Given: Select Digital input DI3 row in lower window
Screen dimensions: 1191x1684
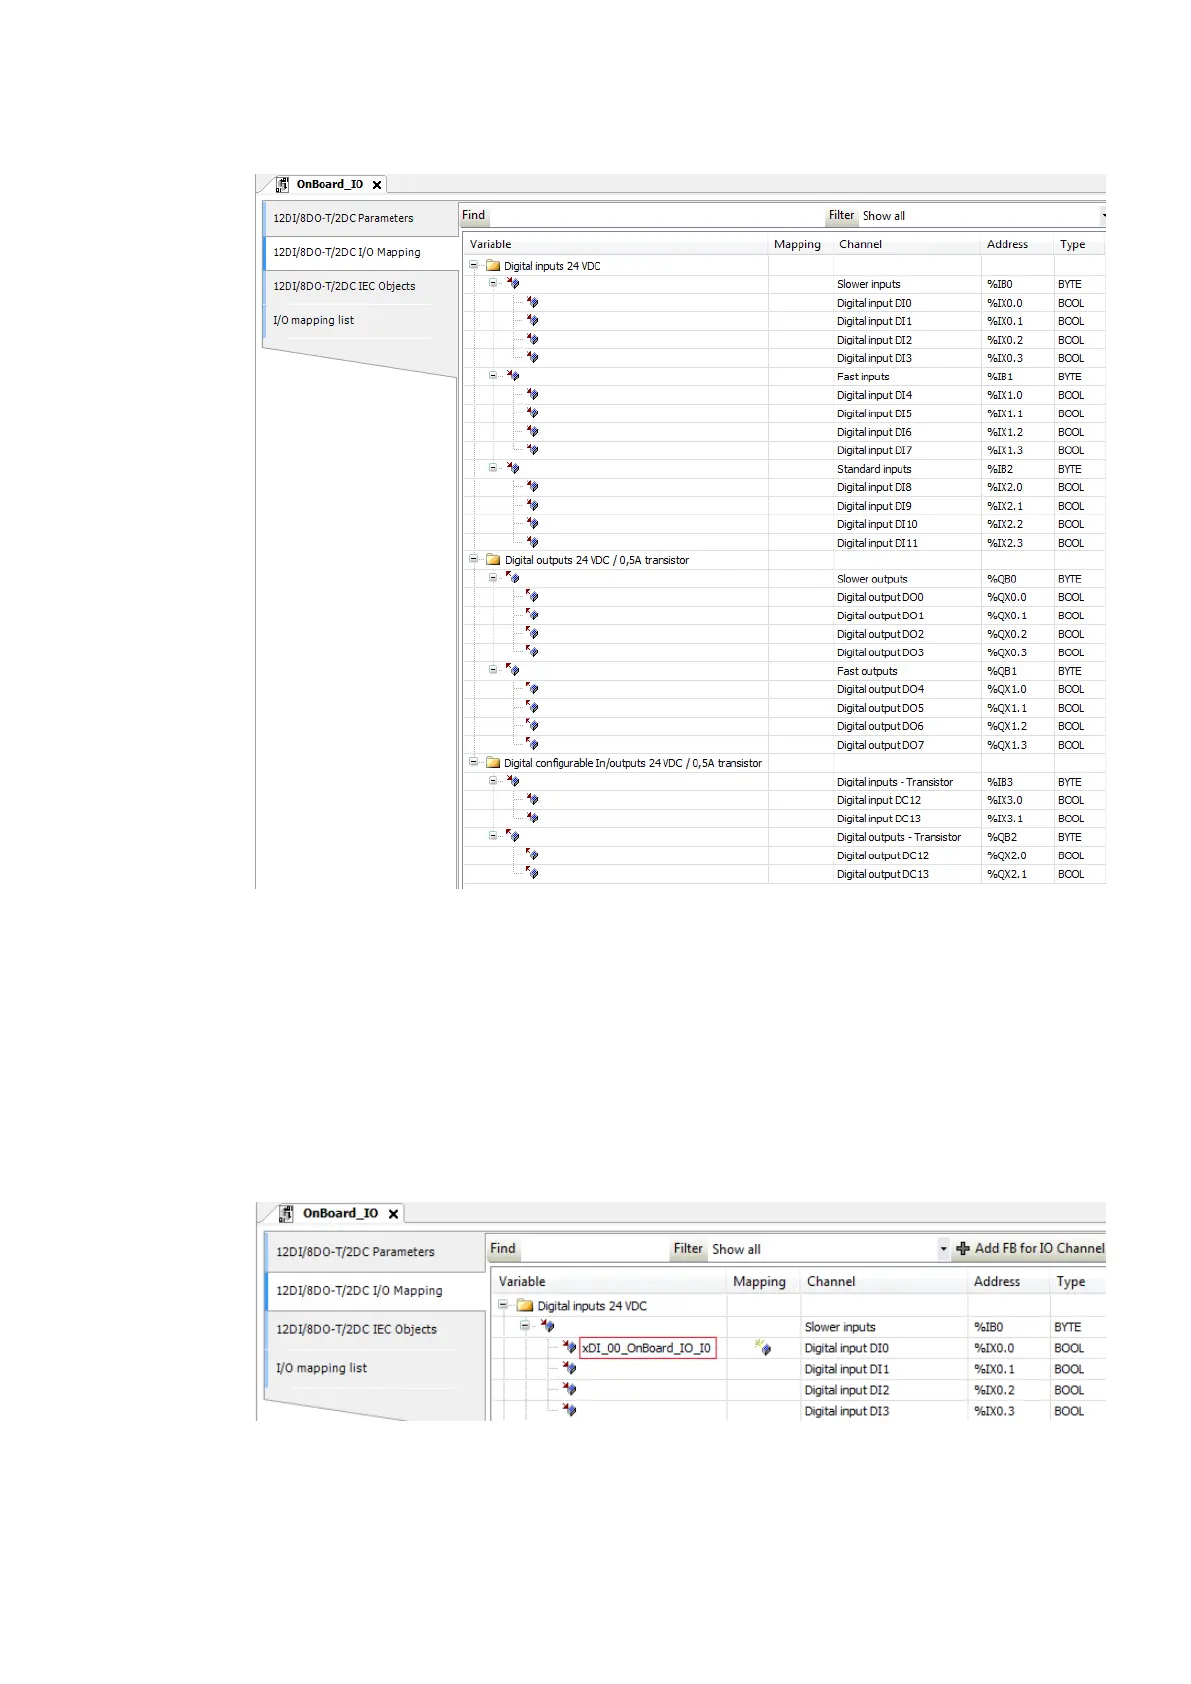Looking at the screenshot, I should point(847,1411).
